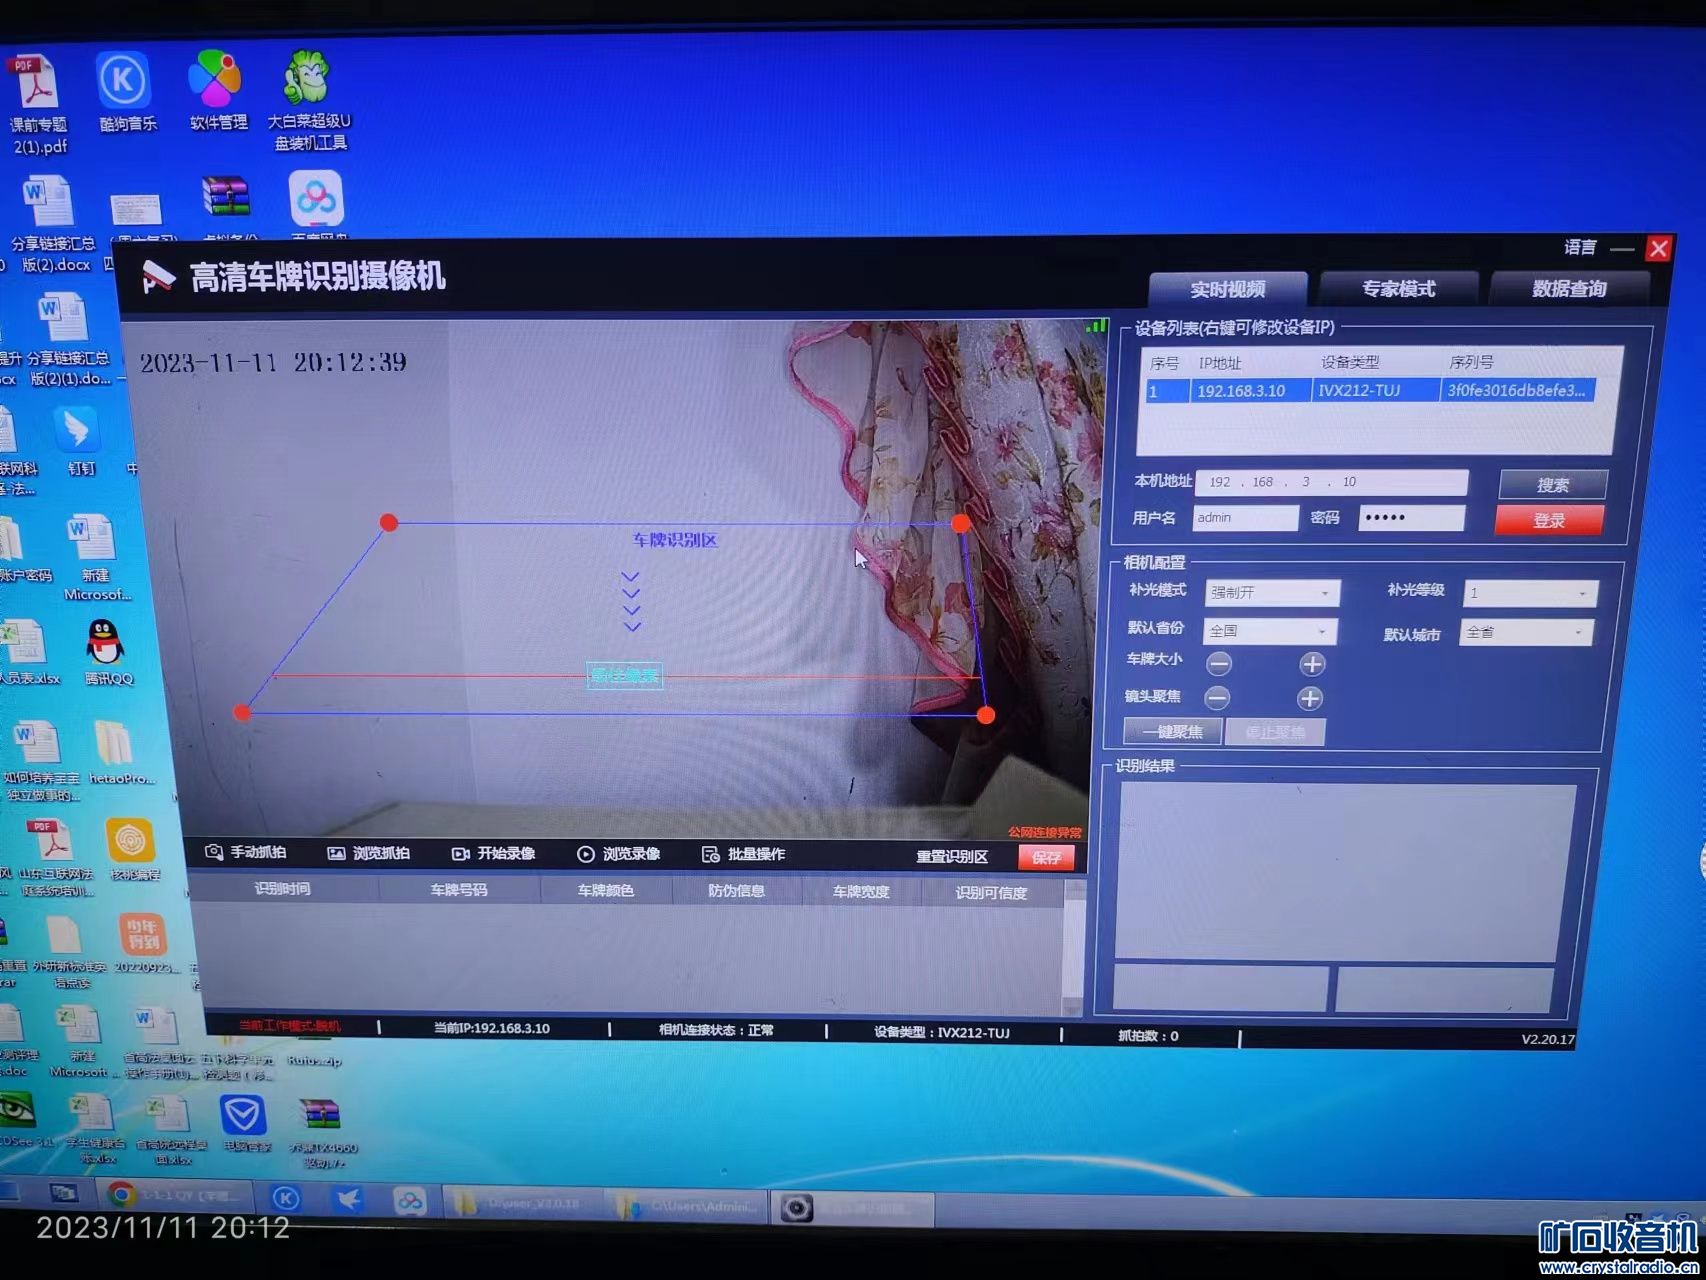Open 浏览抓拍 browse captures
This screenshot has width=1706, height=1280.
[369, 853]
